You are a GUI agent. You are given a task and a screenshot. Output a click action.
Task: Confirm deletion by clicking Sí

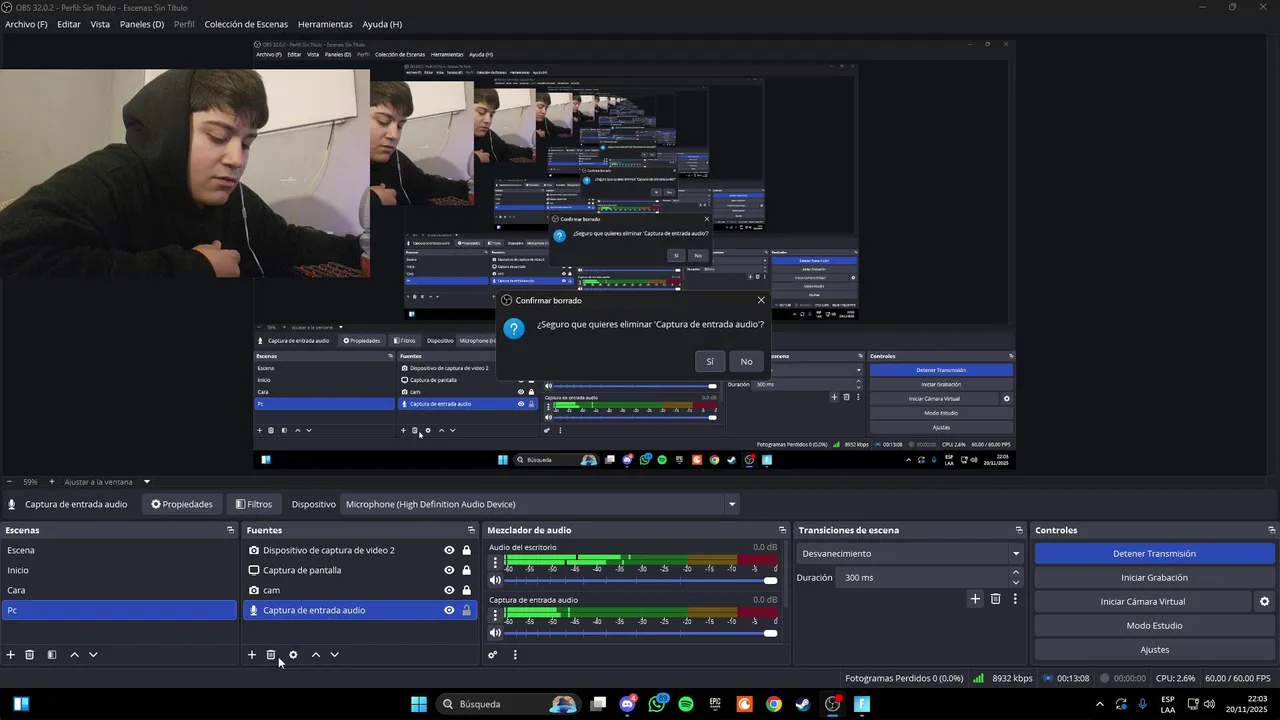click(x=710, y=362)
